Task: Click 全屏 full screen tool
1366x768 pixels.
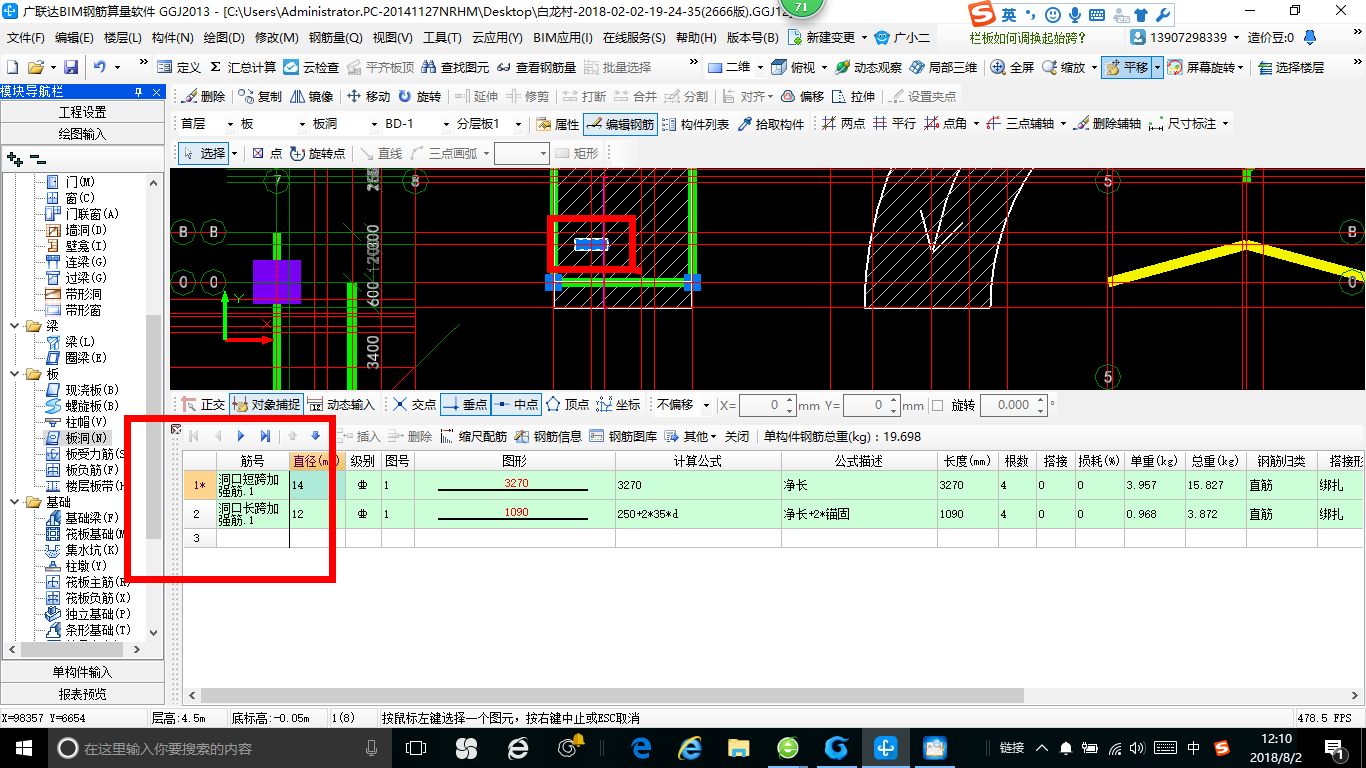Action: tap(1012, 67)
